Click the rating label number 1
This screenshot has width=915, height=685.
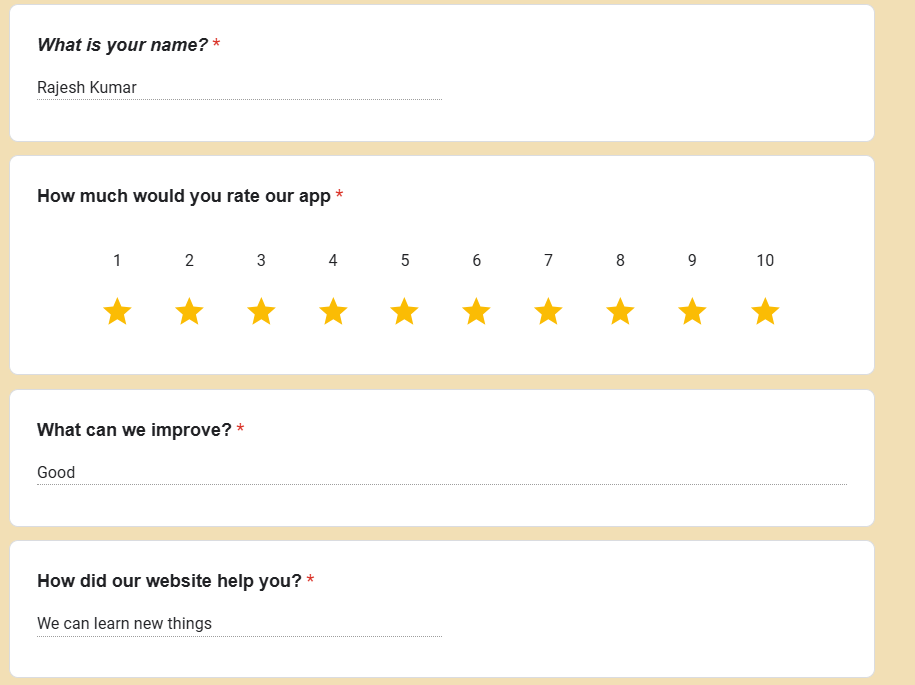[x=117, y=261]
